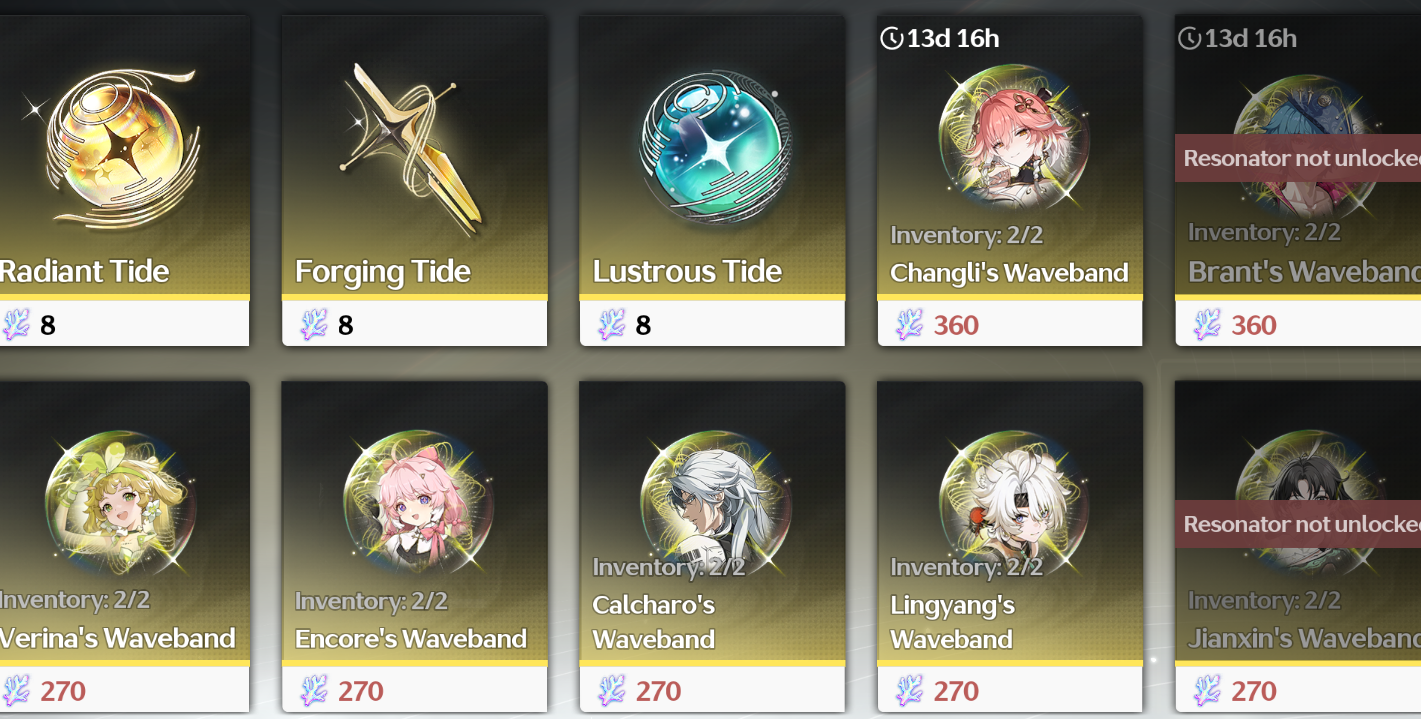1421x719 pixels.
Task: Click the Resonator not unlocked banner on Brant's card
Action: (1298, 158)
